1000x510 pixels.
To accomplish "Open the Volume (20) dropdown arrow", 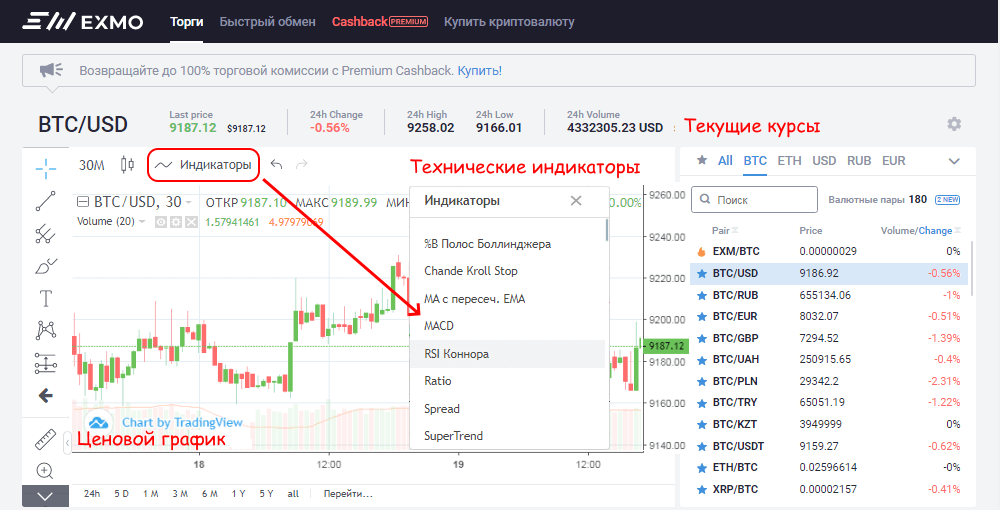I will click(142, 222).
